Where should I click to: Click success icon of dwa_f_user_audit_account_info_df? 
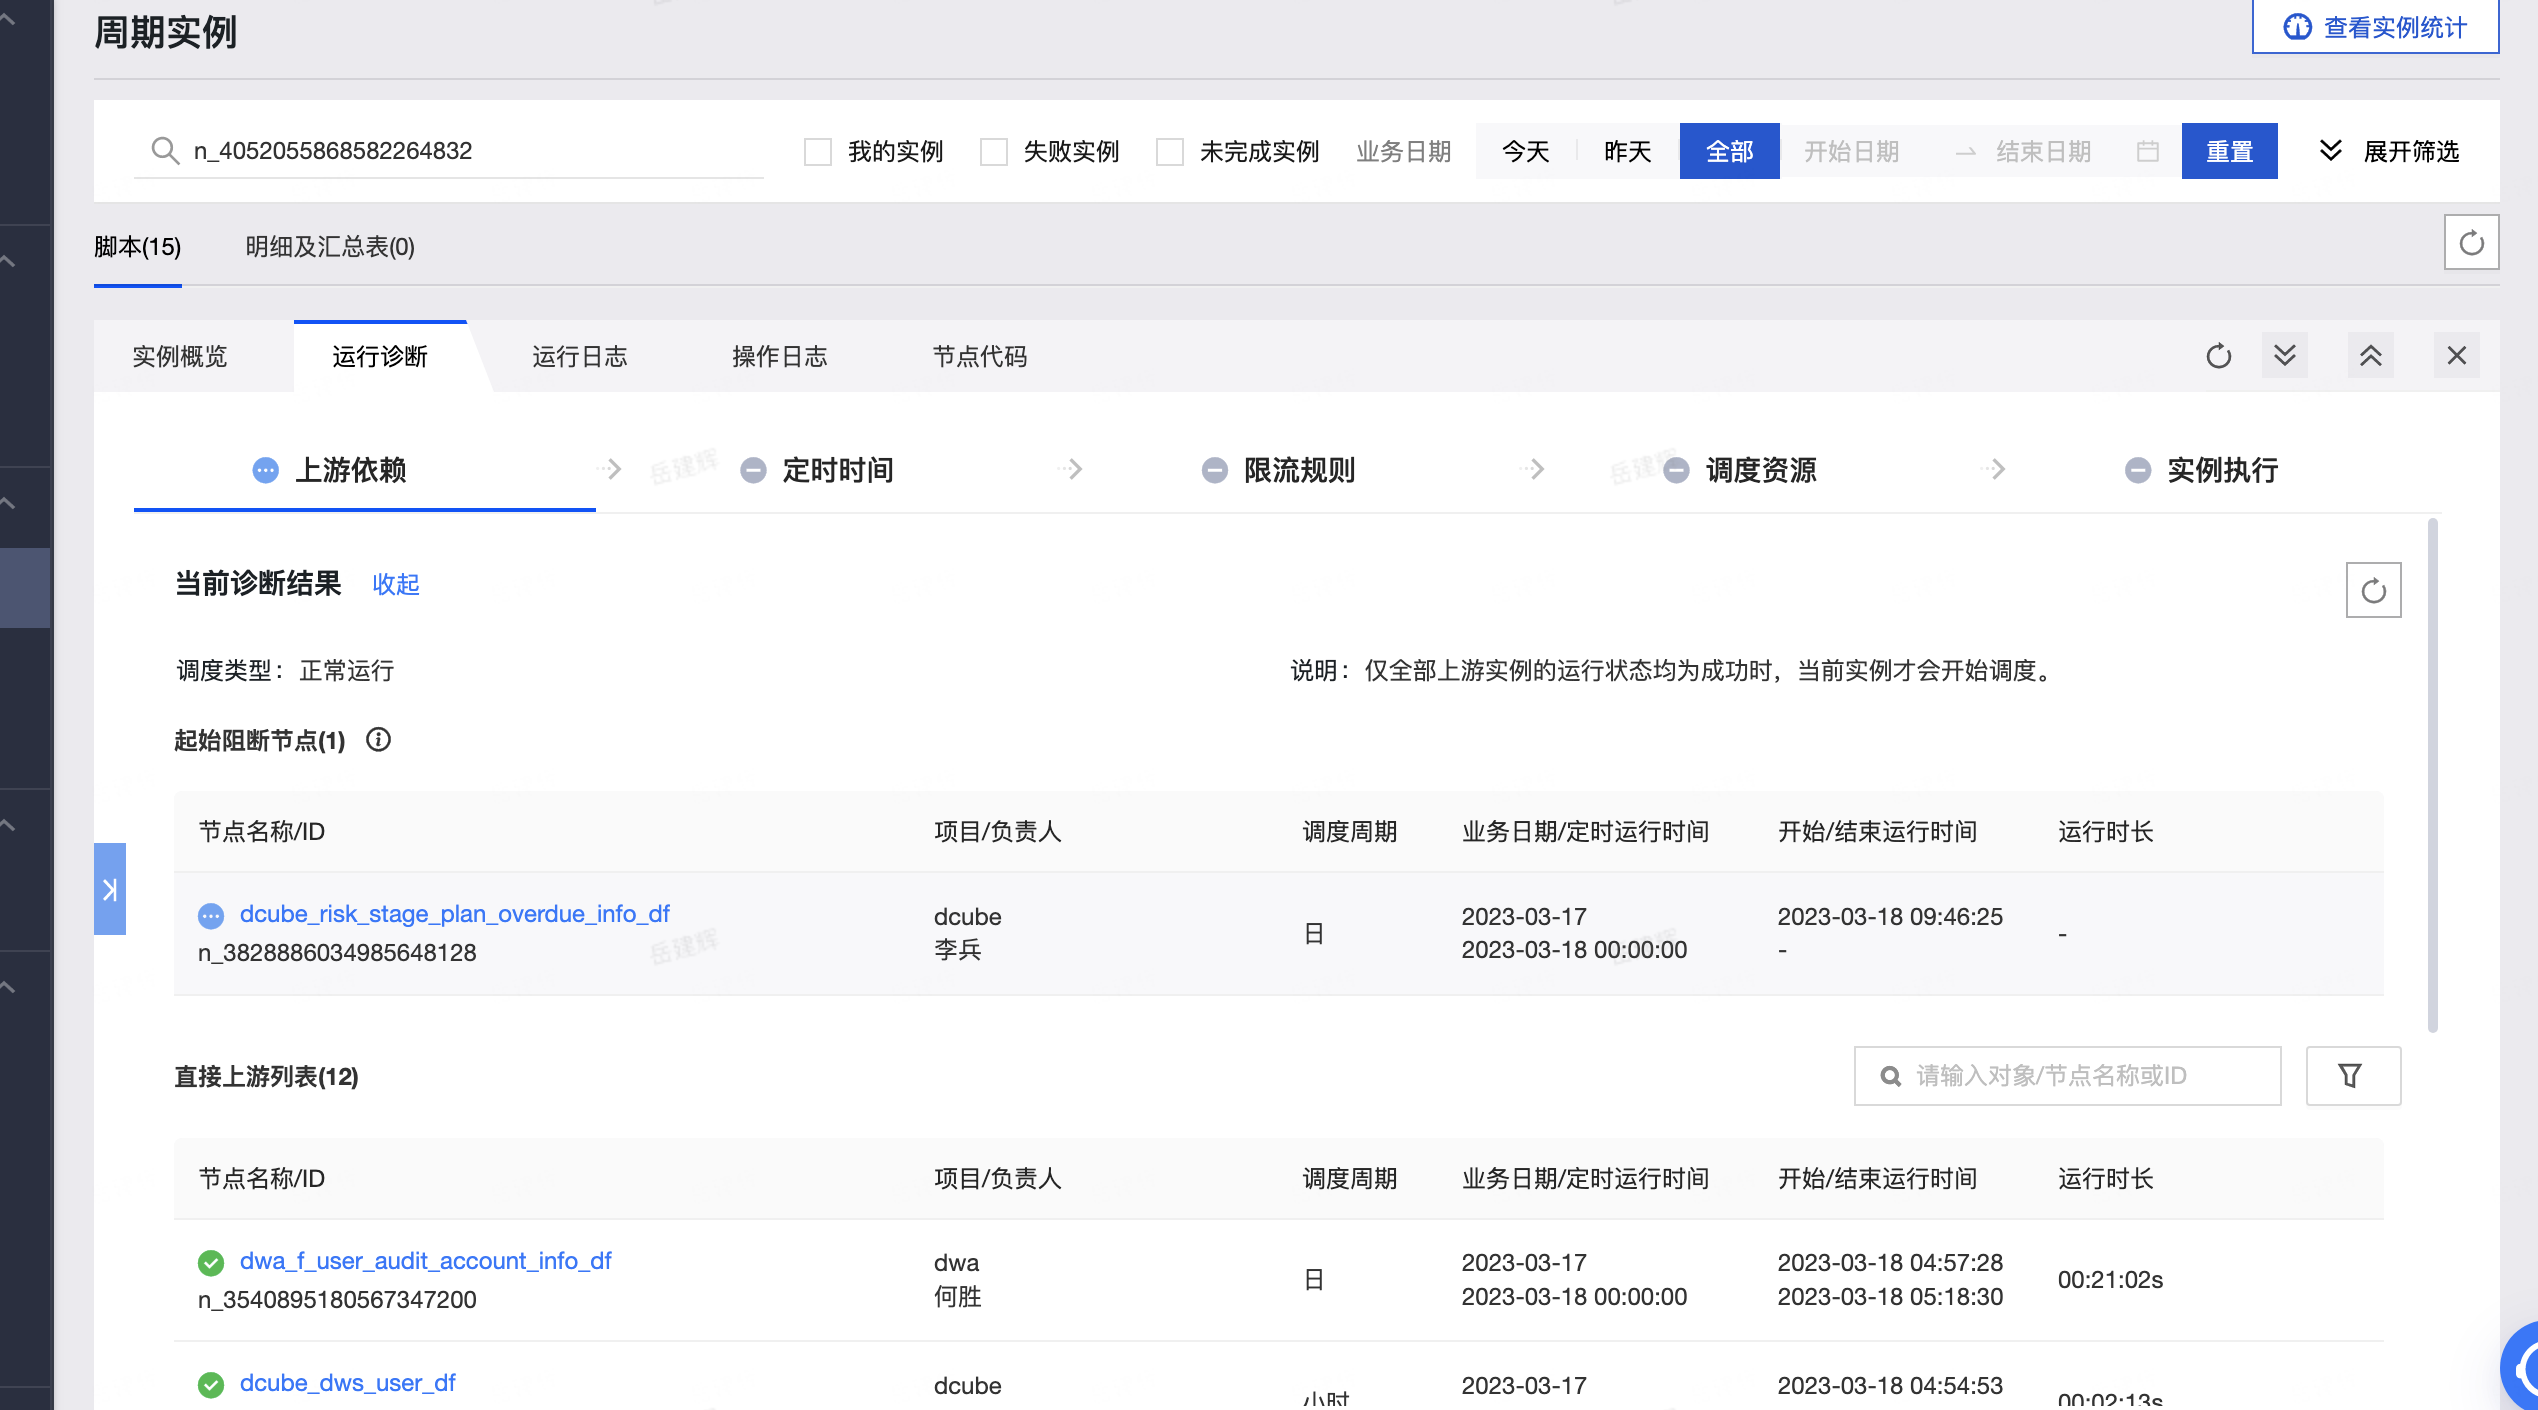[x=211, y=1263]
